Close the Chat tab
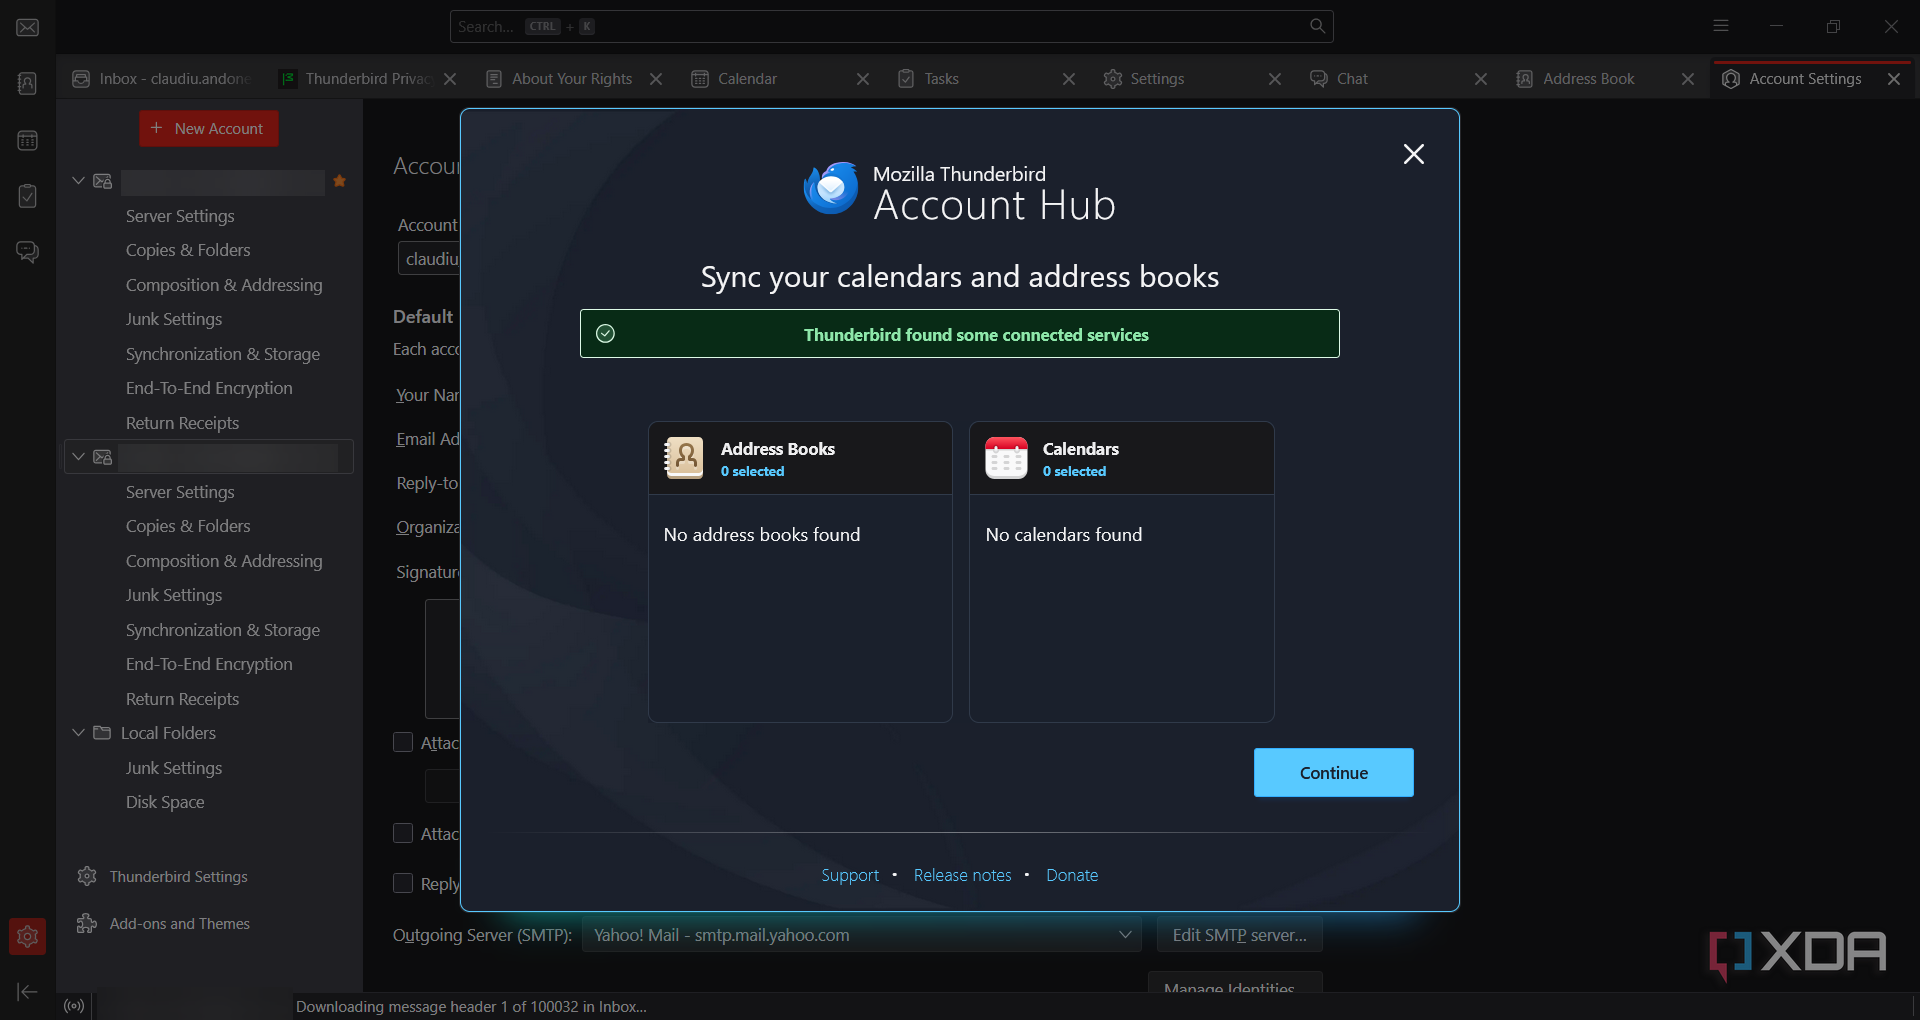The image size is (1920, 1020). pos(1481,79)
